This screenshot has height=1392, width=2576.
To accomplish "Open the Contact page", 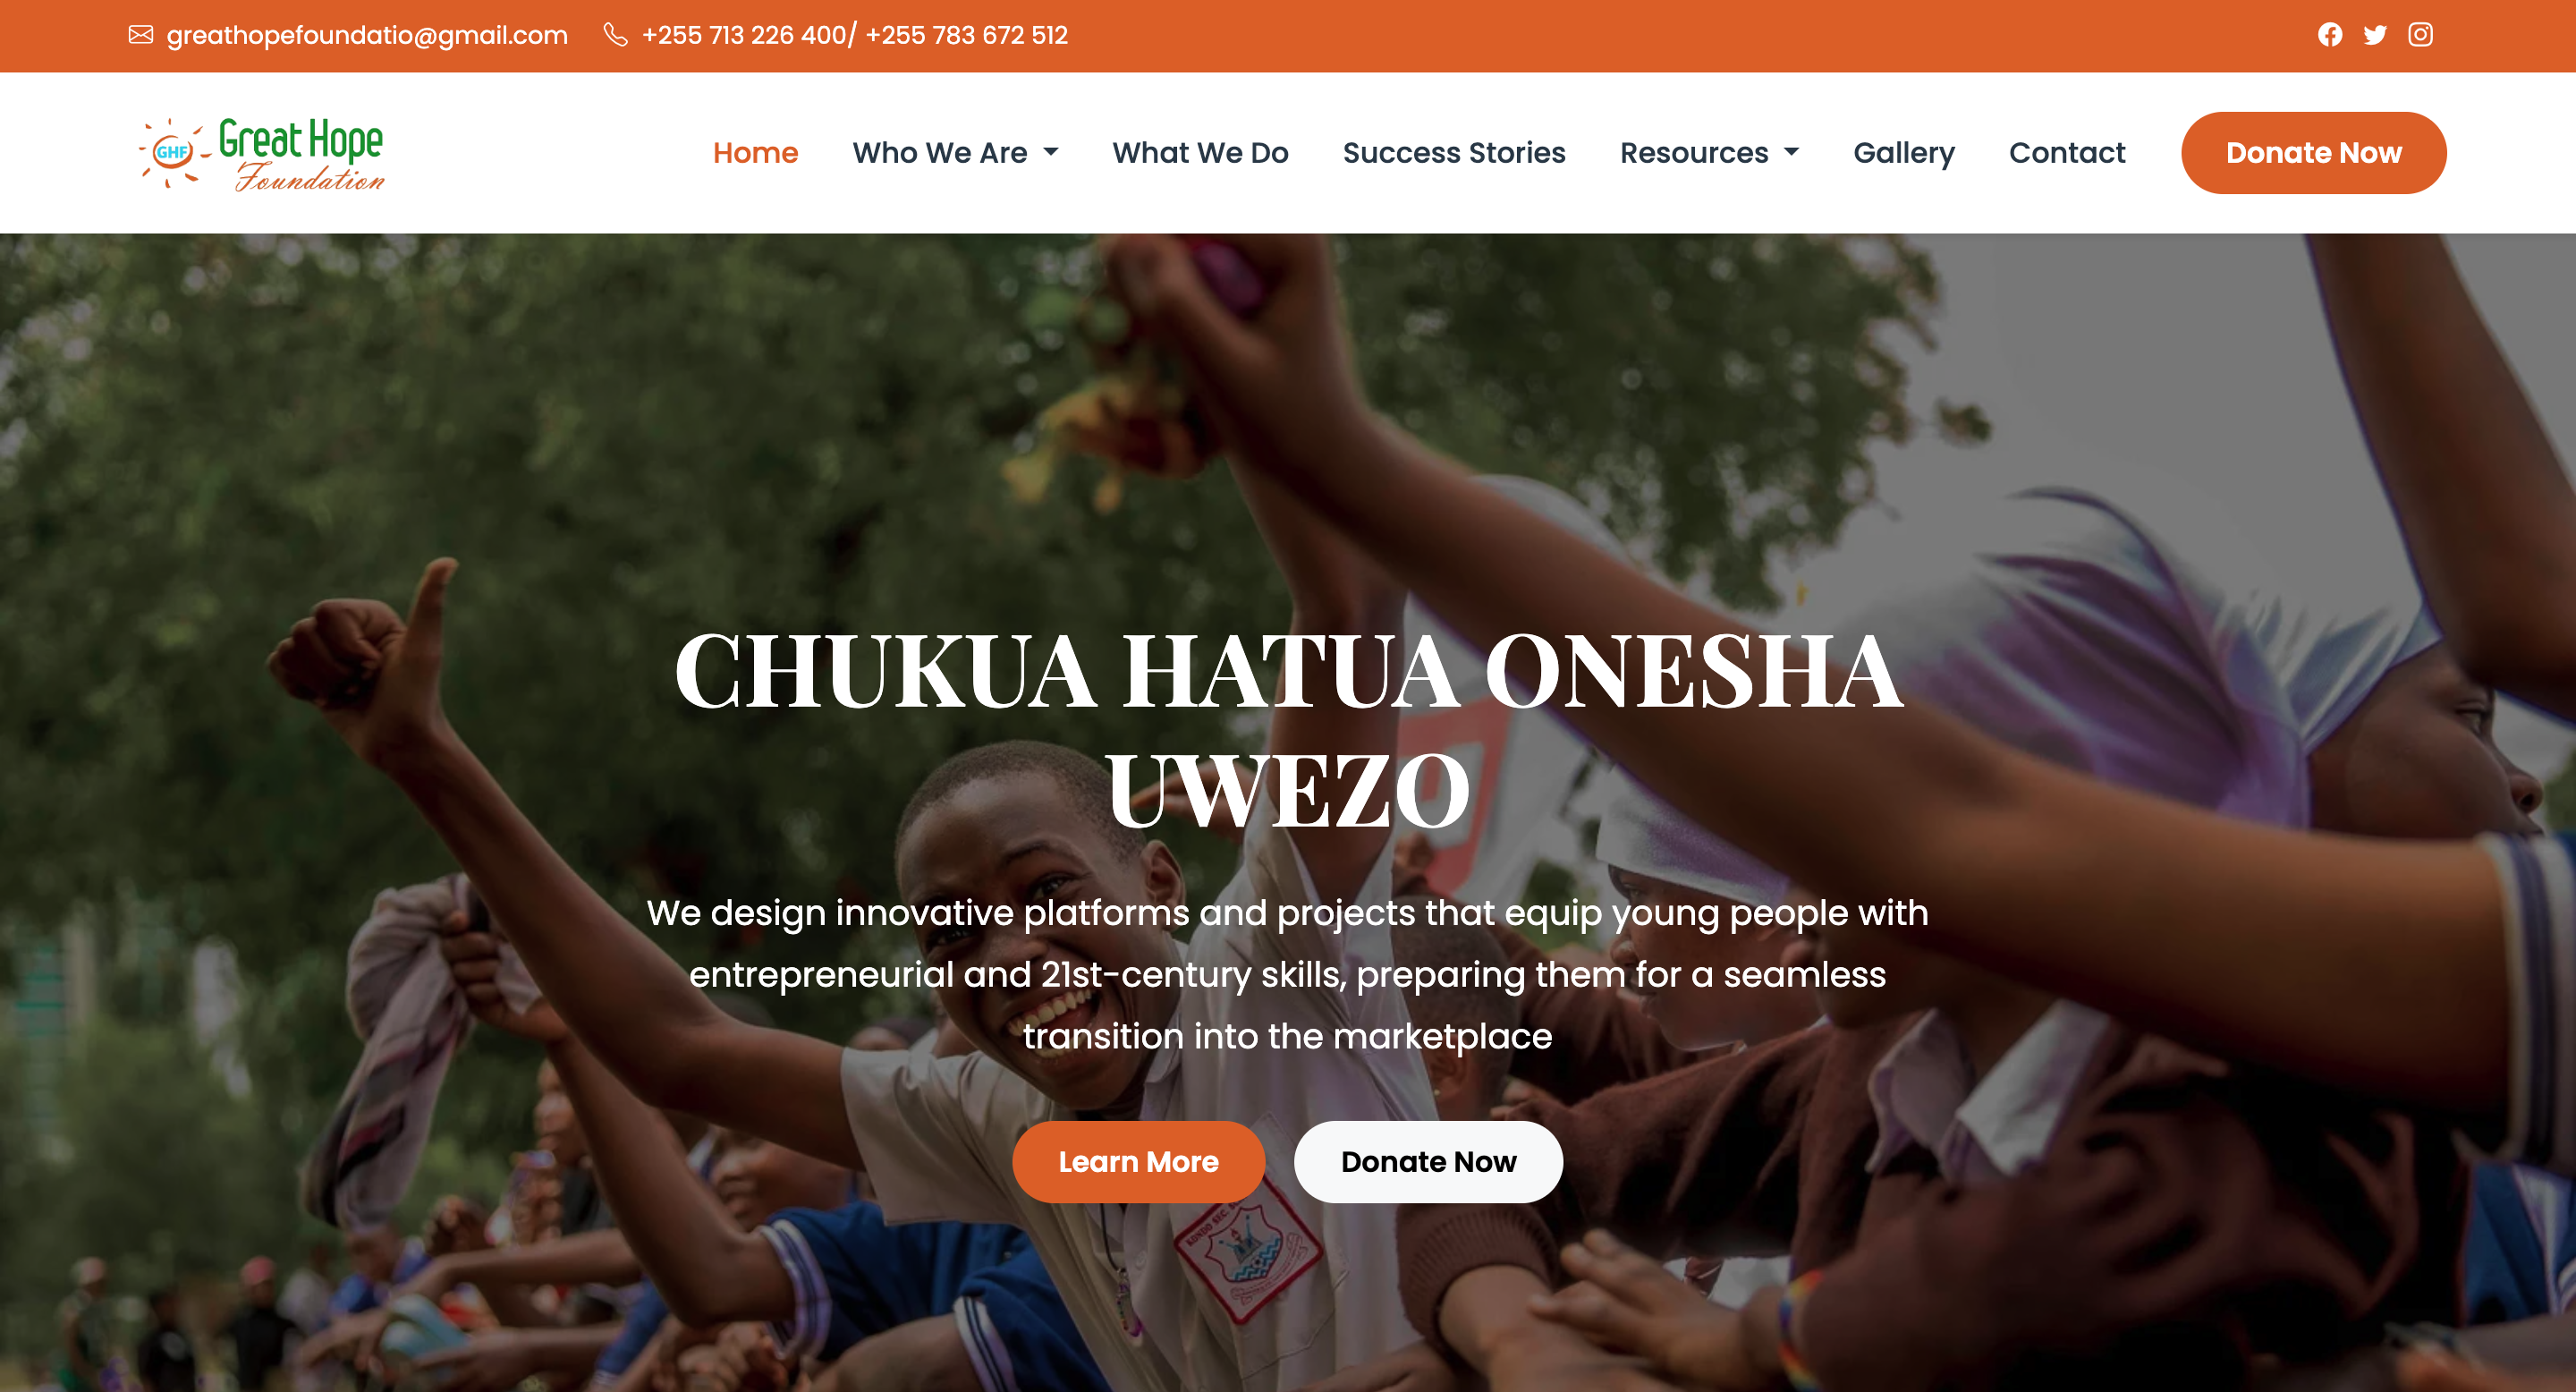I will [x=2067, y=153].
